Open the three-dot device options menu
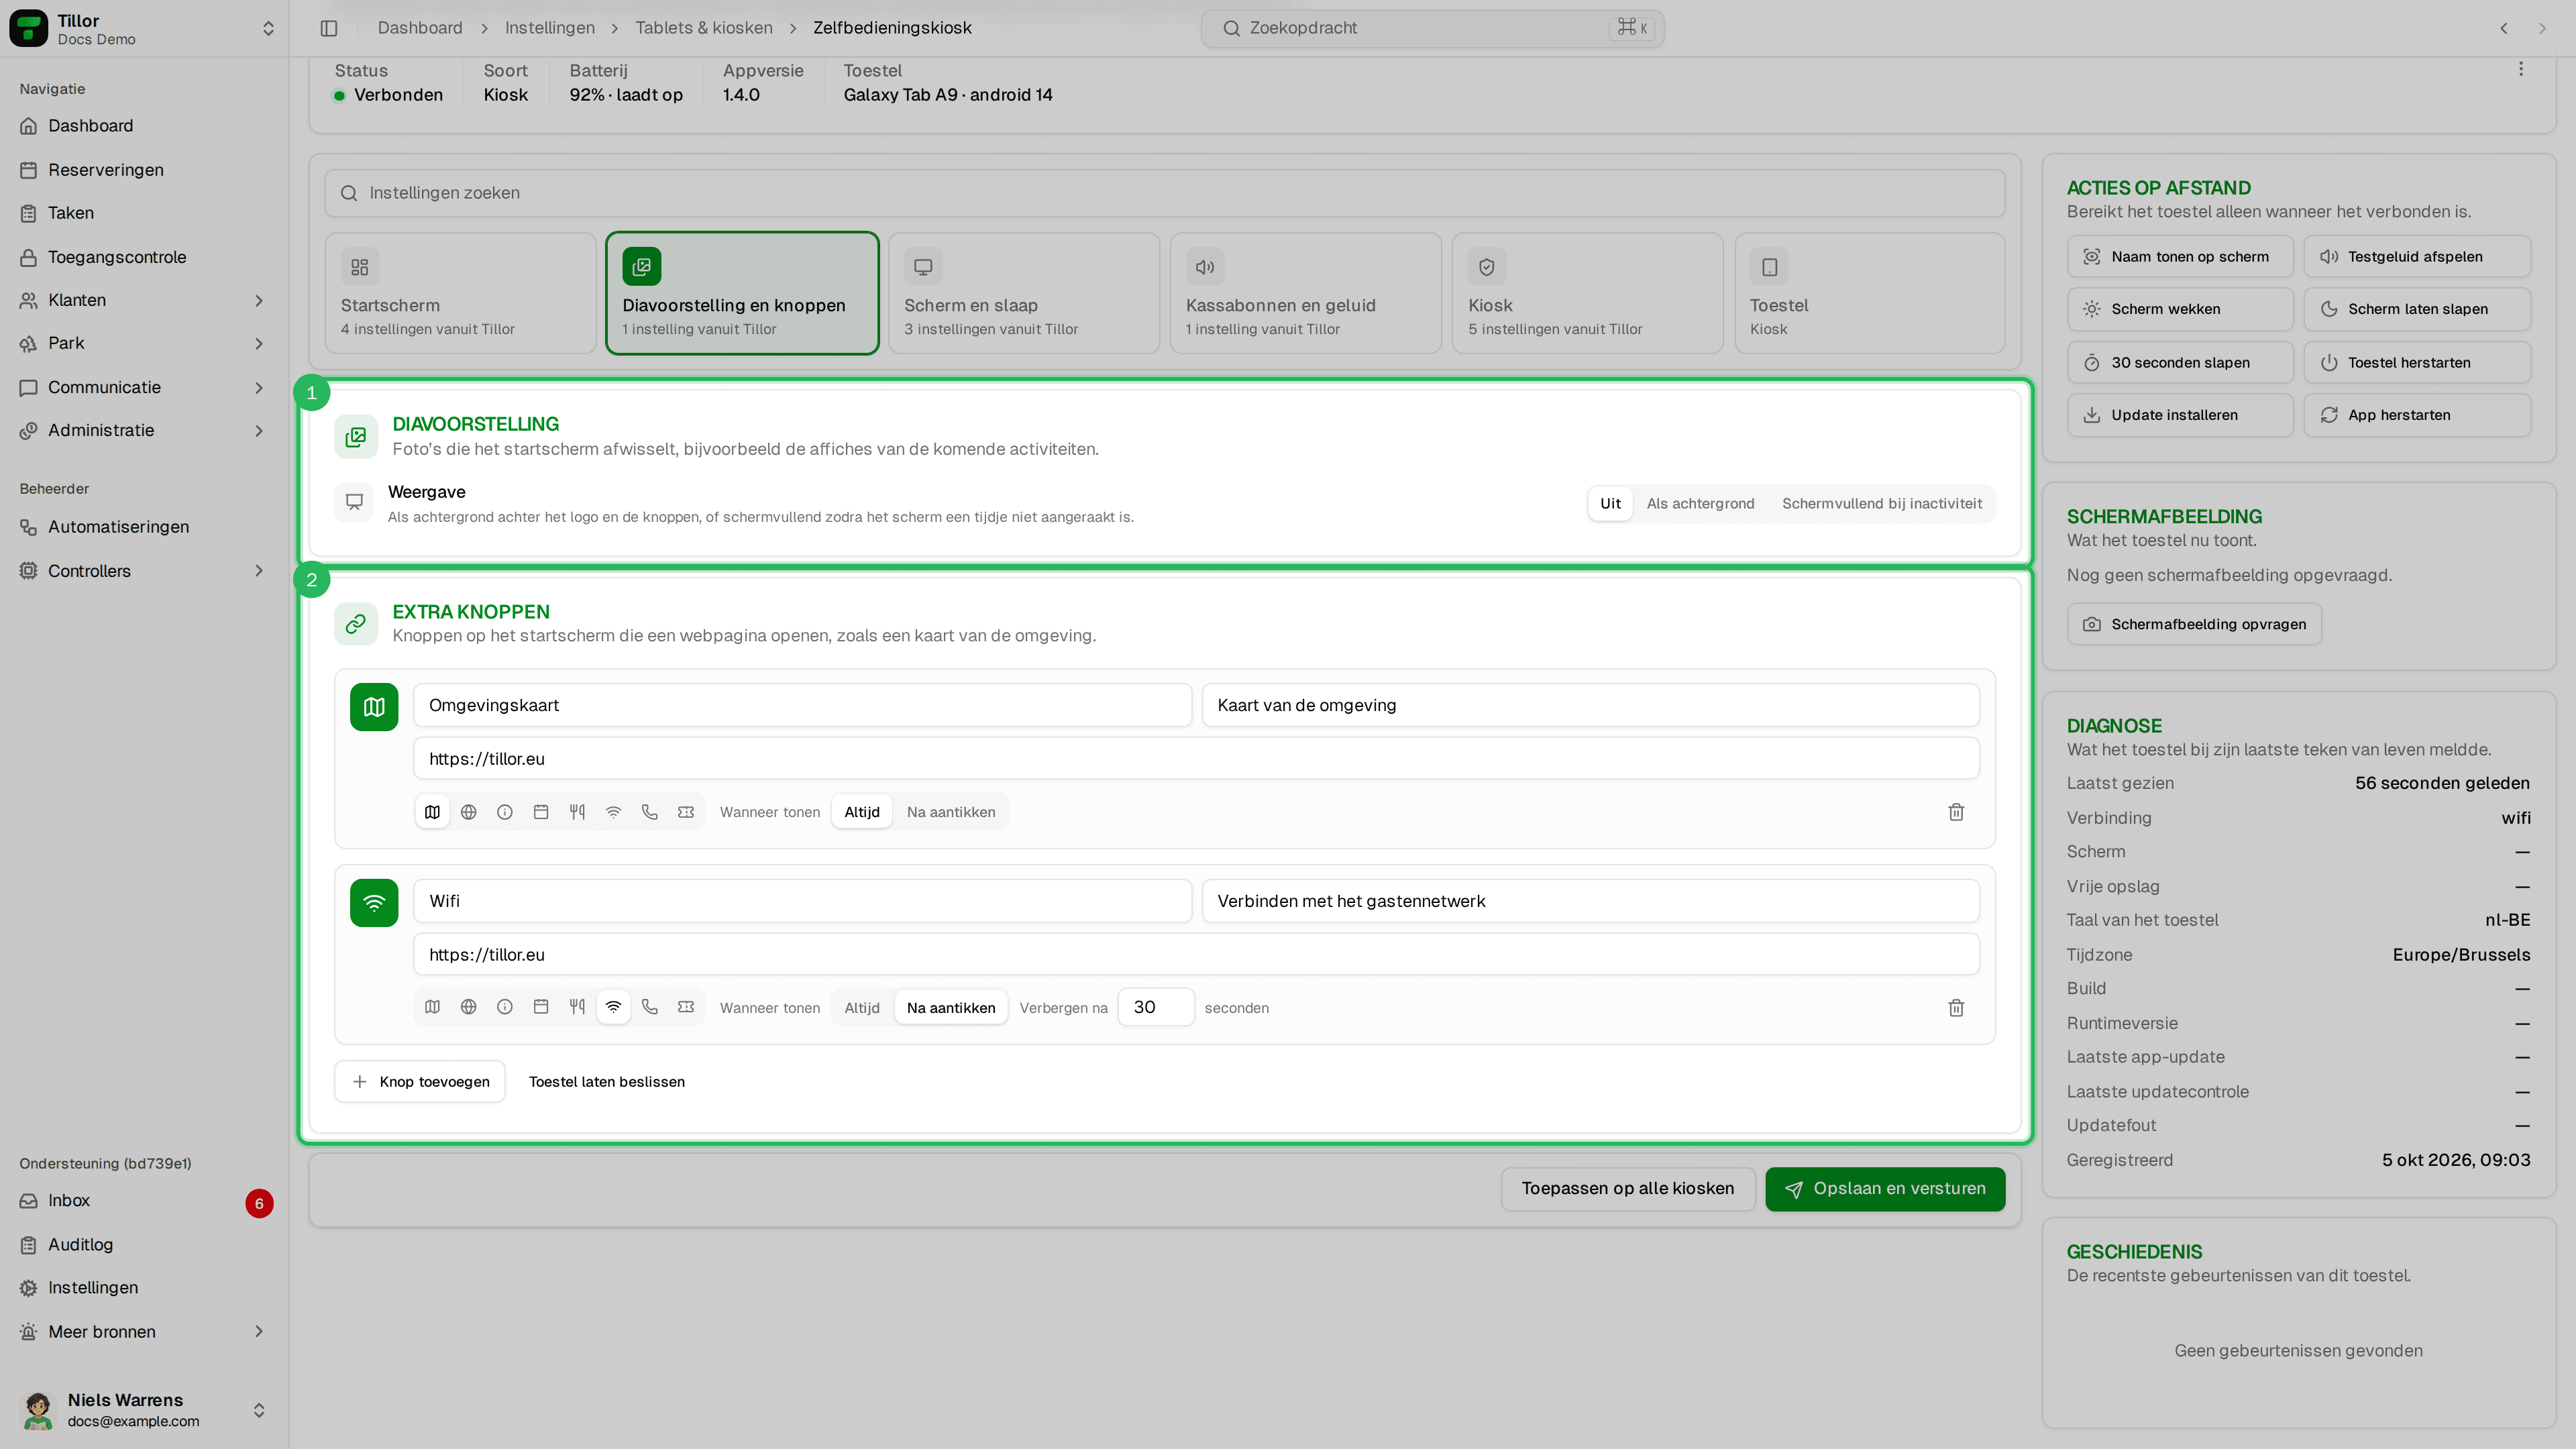The width and height of the screenshot is (2576, 1449). 2520,69
